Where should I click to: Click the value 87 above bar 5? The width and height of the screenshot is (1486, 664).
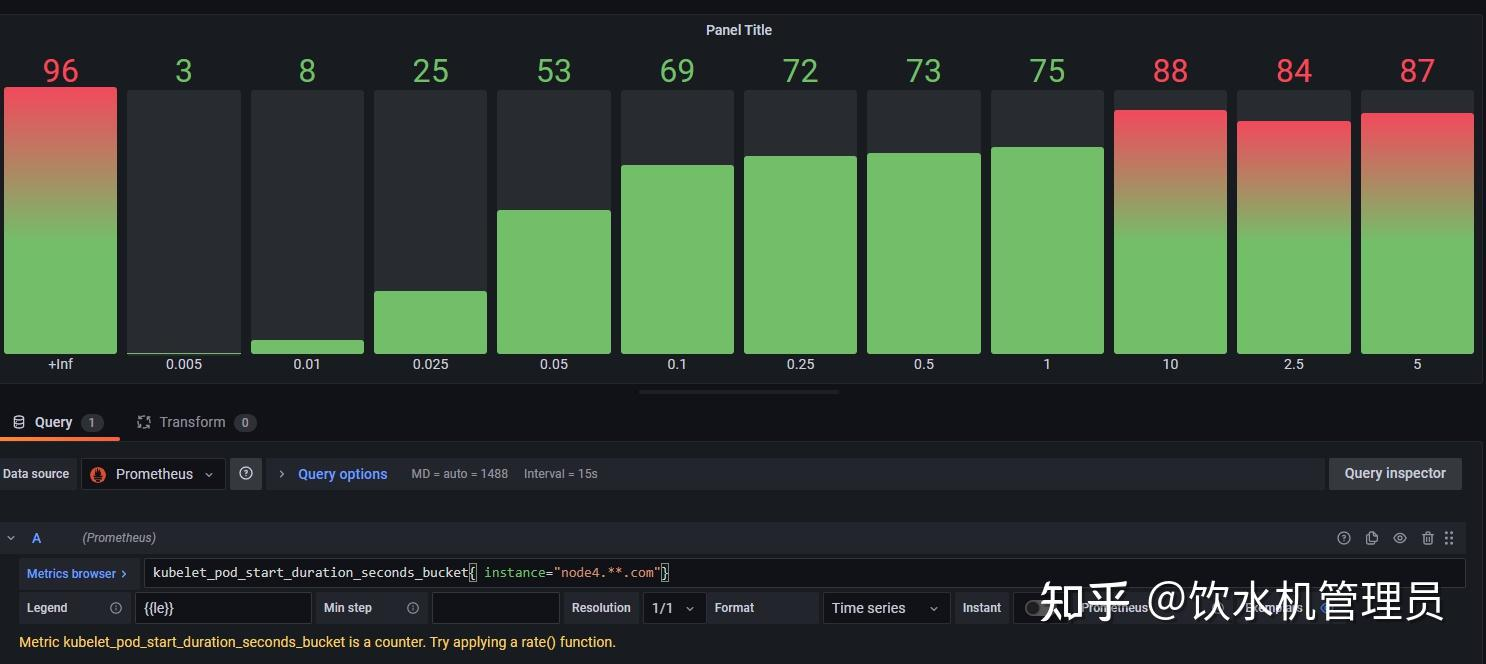pos(1417,71)
